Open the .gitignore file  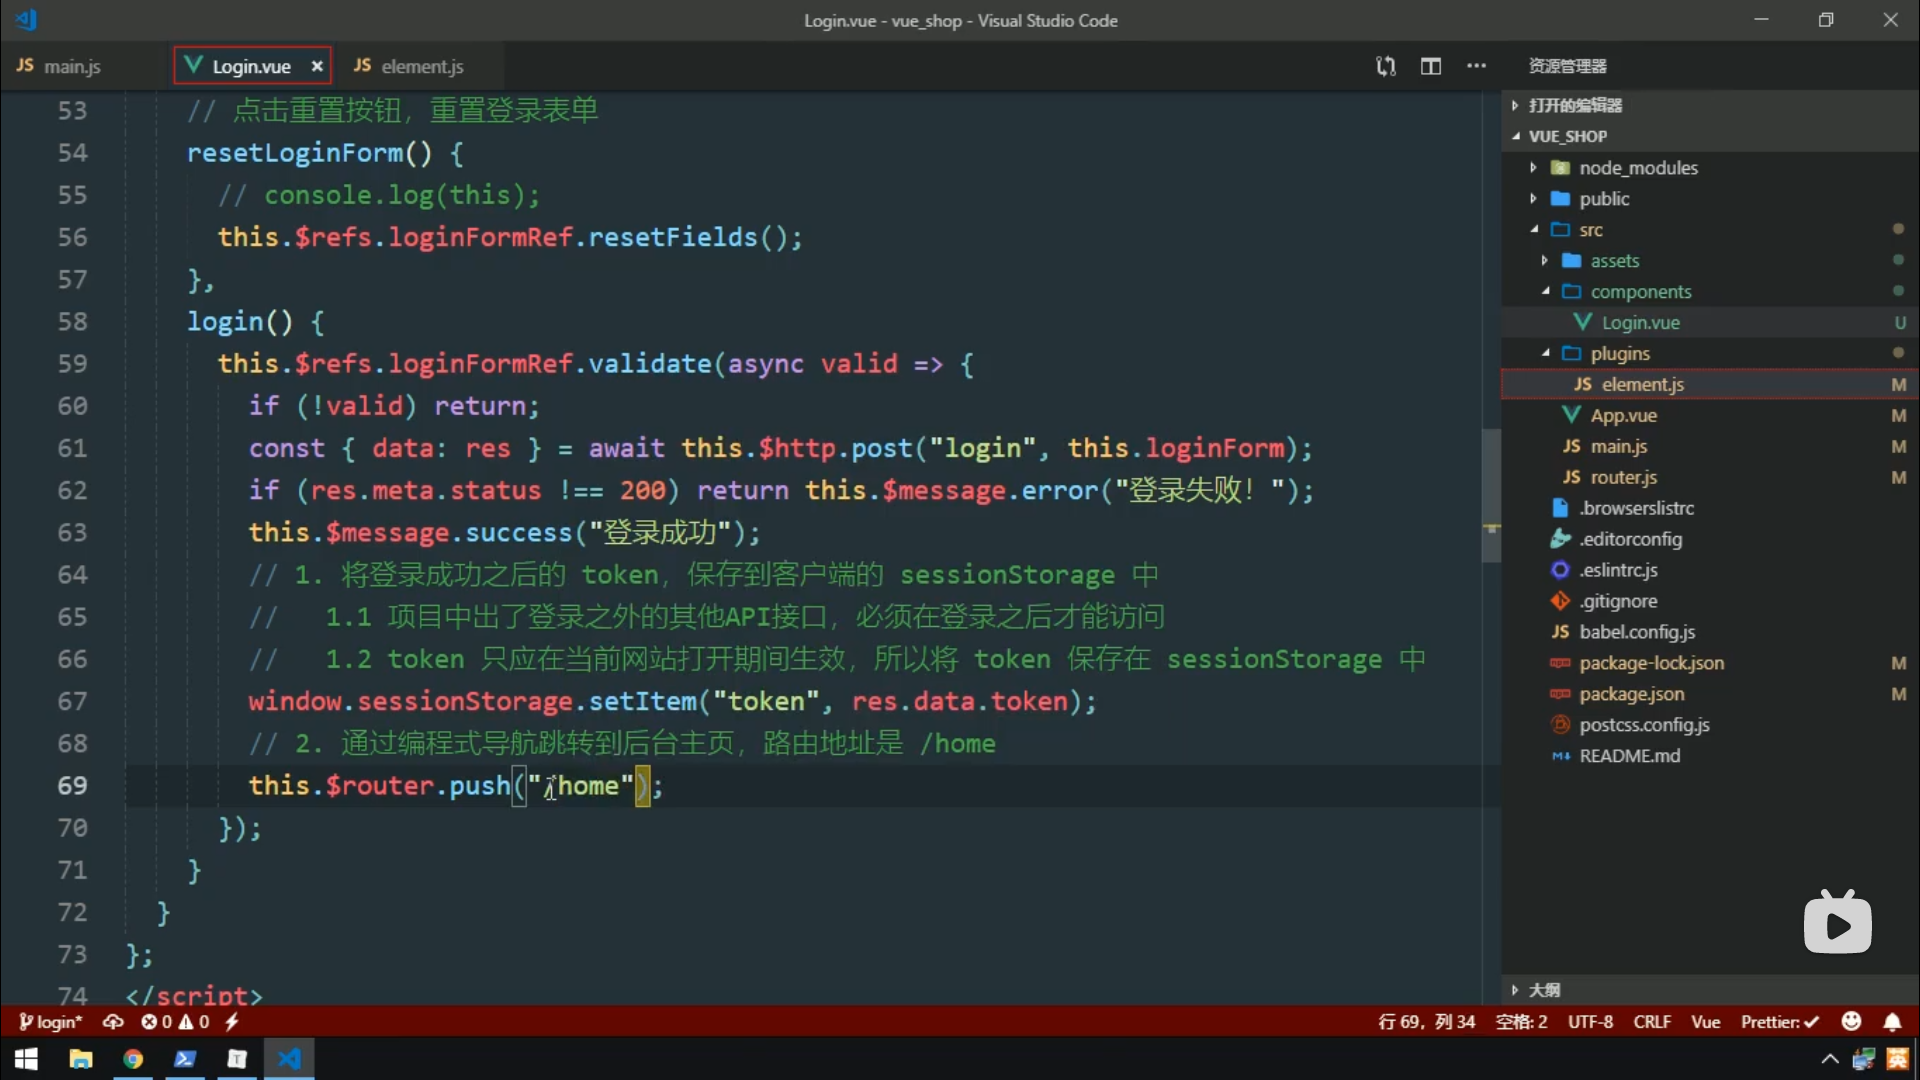(x=1710, y=601)
